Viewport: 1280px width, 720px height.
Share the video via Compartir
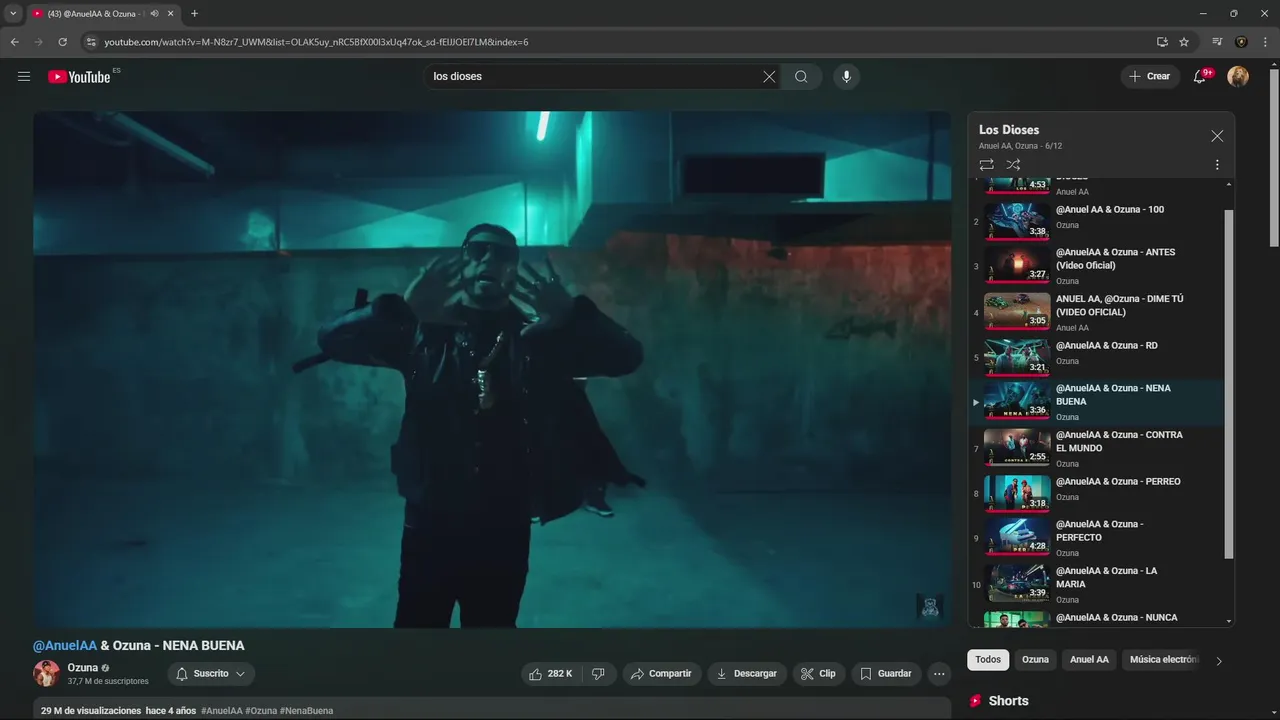[x=661, y=674]
